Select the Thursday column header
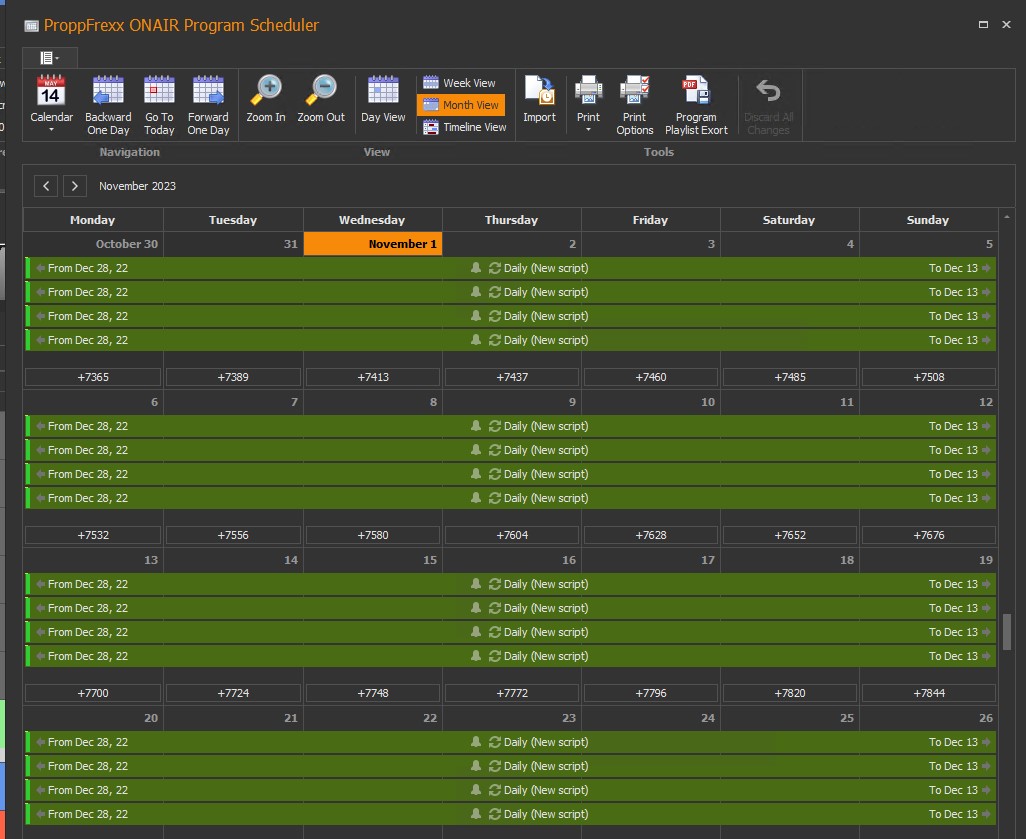 (x=511, y=220)
